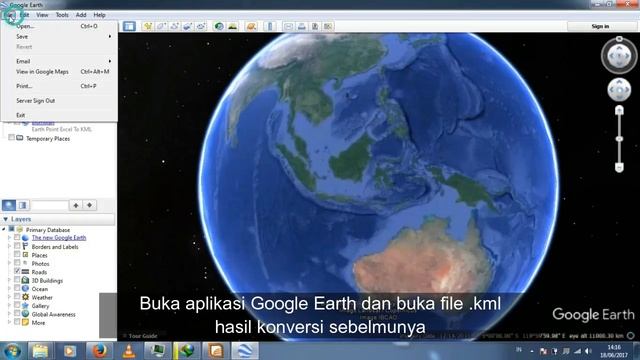Click the zoom in button atop the zoom slider
Screen dimensions: 640x360
click(619, 110)
